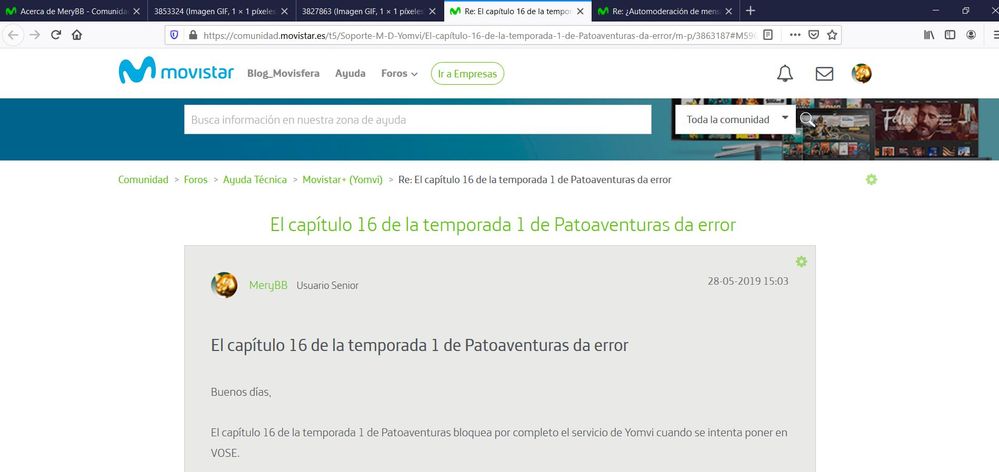The width and height of the screenshot is (999, 472).
Task: Open a new browser tab
Action: [x=750, y=11]
